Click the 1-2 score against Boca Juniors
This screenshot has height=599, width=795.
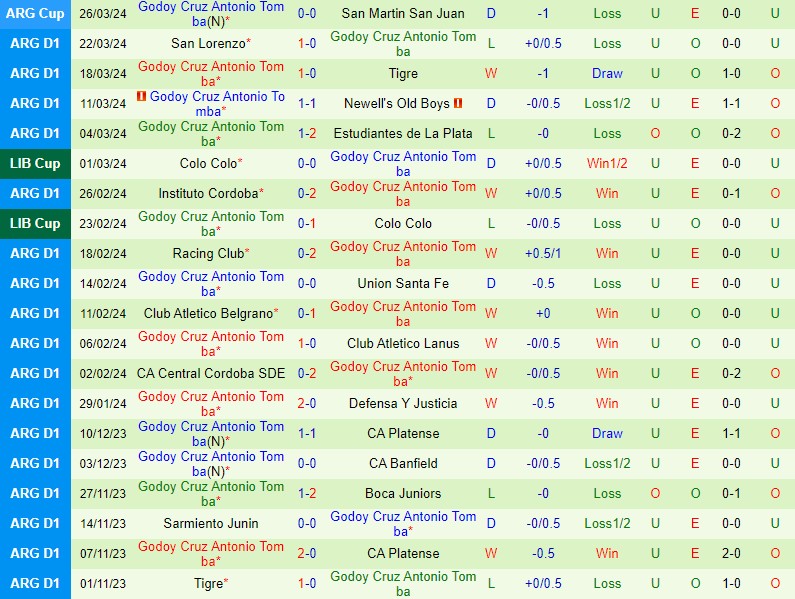[307, 493]
